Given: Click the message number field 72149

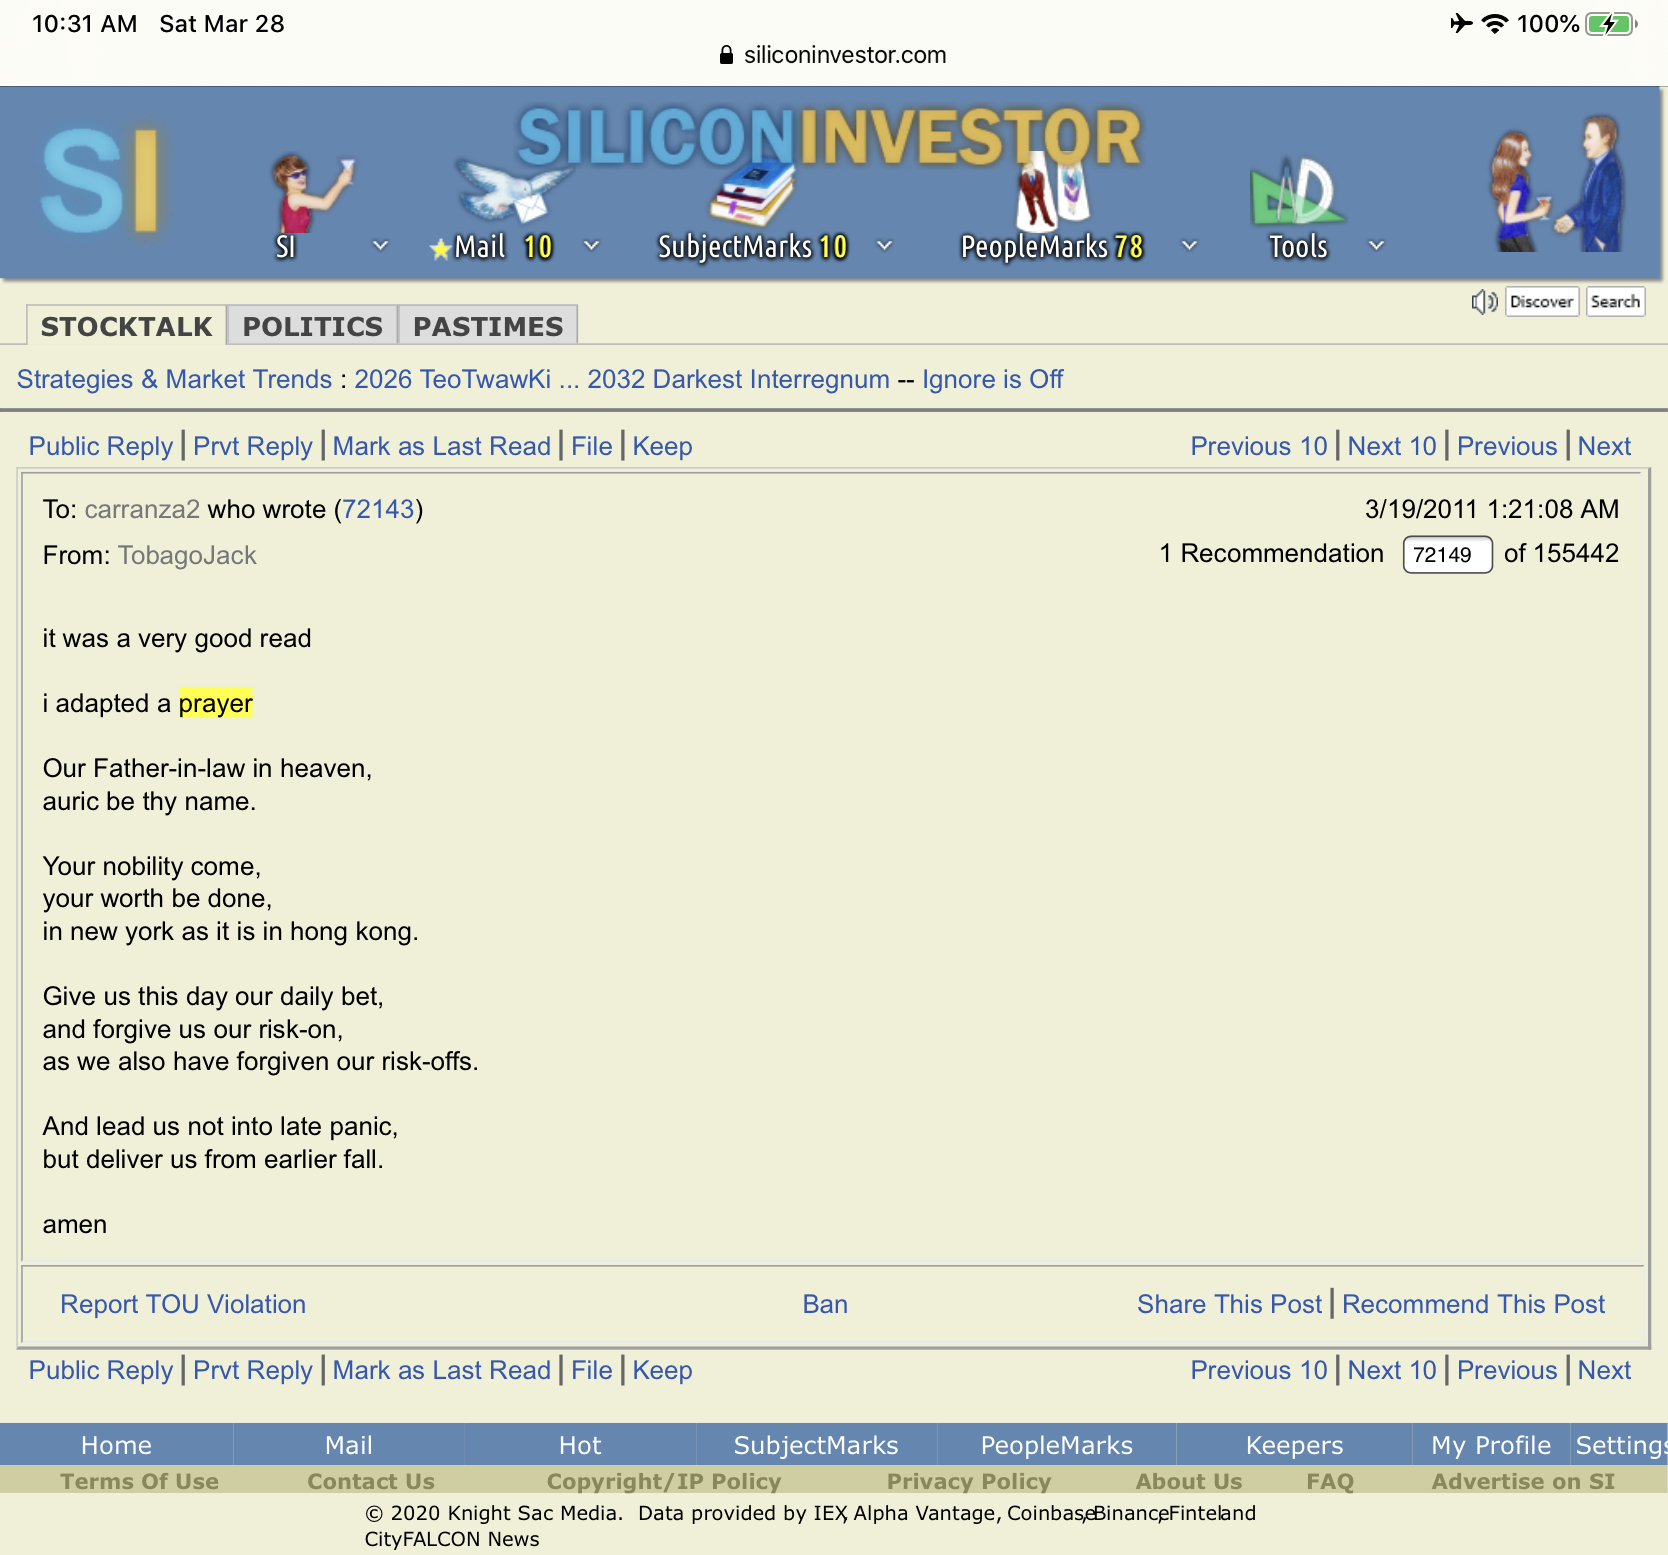Looking at the screenshot, I should coord(1447,555).
